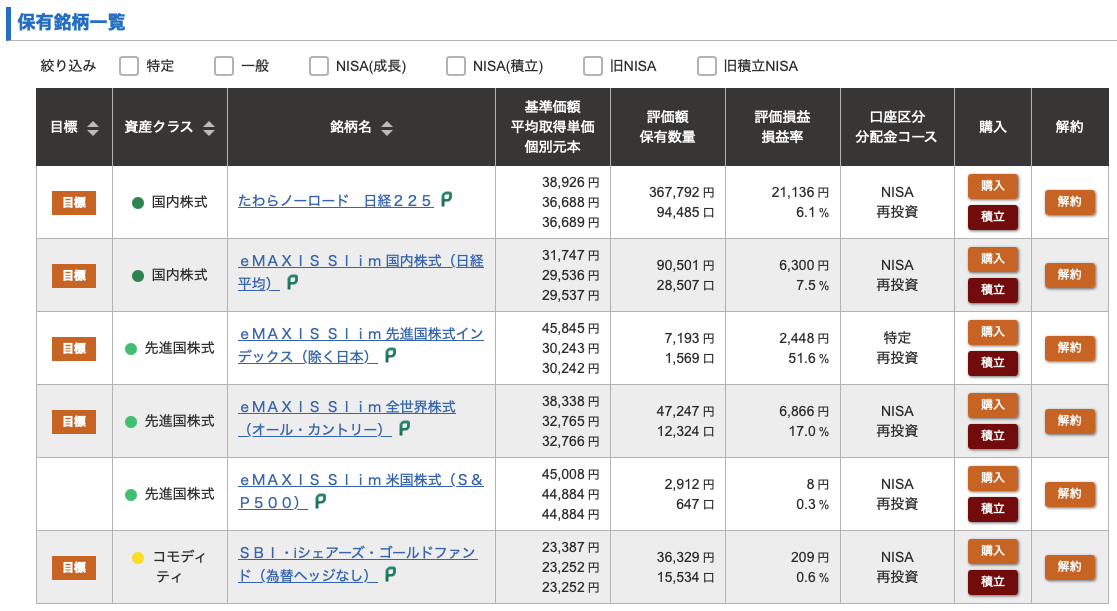Viewport: 1117px width, 611px height.
Task: Click 積立 button in the ゴールドファンド row
Action: pyautogui.click(x=992, y=582)
